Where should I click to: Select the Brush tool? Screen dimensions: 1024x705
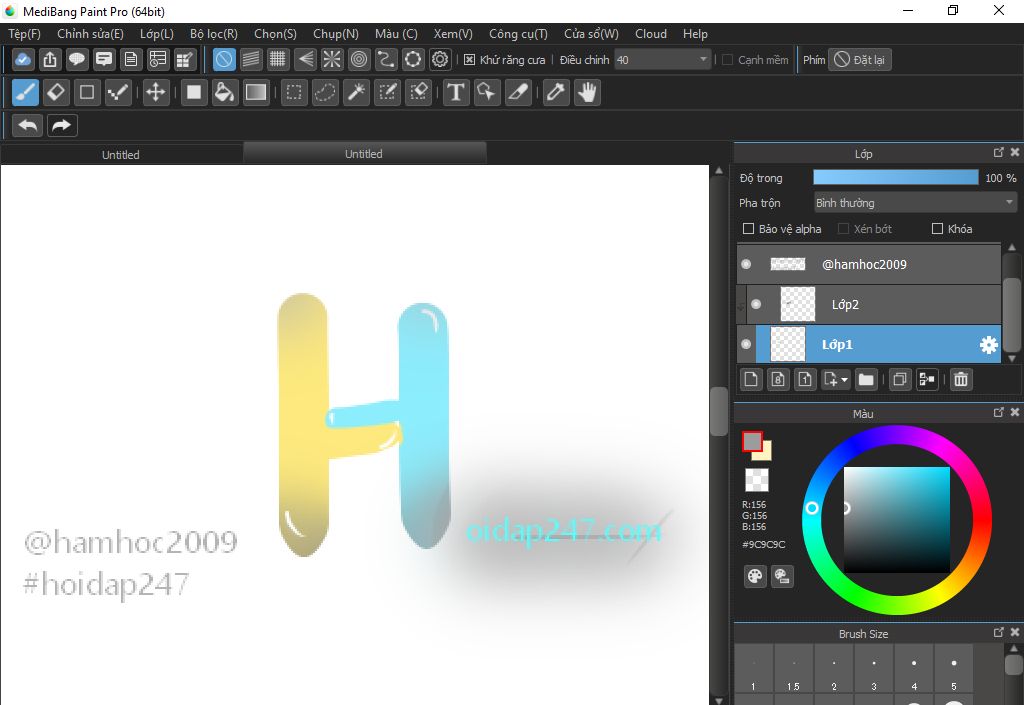tap(25, 92)
